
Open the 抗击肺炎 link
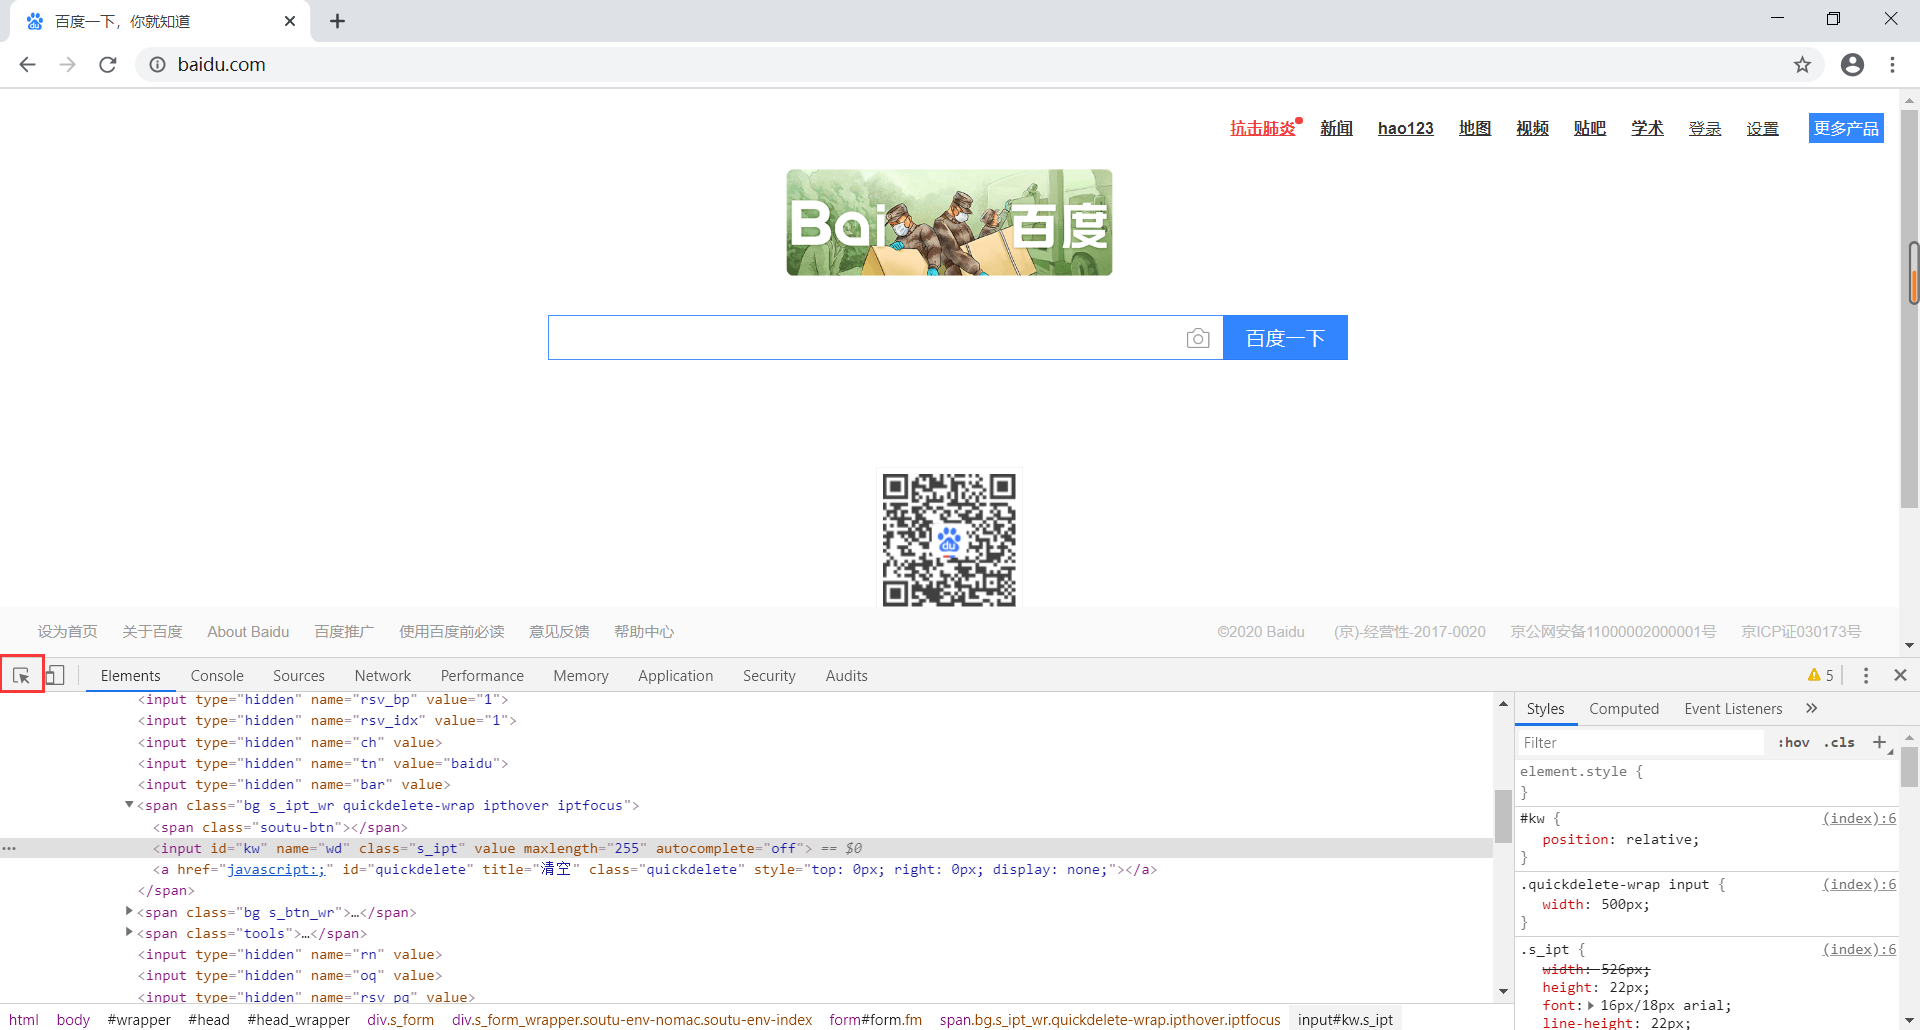(x=1264, y=128)
